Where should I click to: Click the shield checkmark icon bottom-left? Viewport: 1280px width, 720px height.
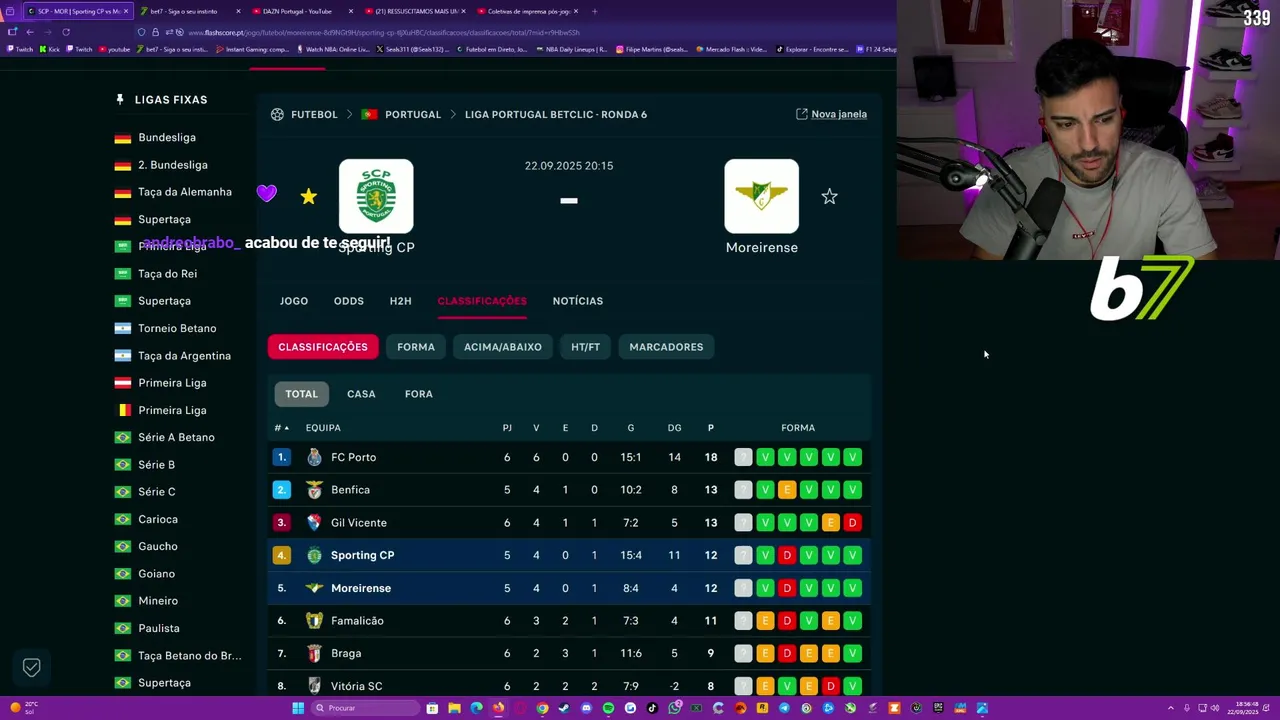click(31, 668)
